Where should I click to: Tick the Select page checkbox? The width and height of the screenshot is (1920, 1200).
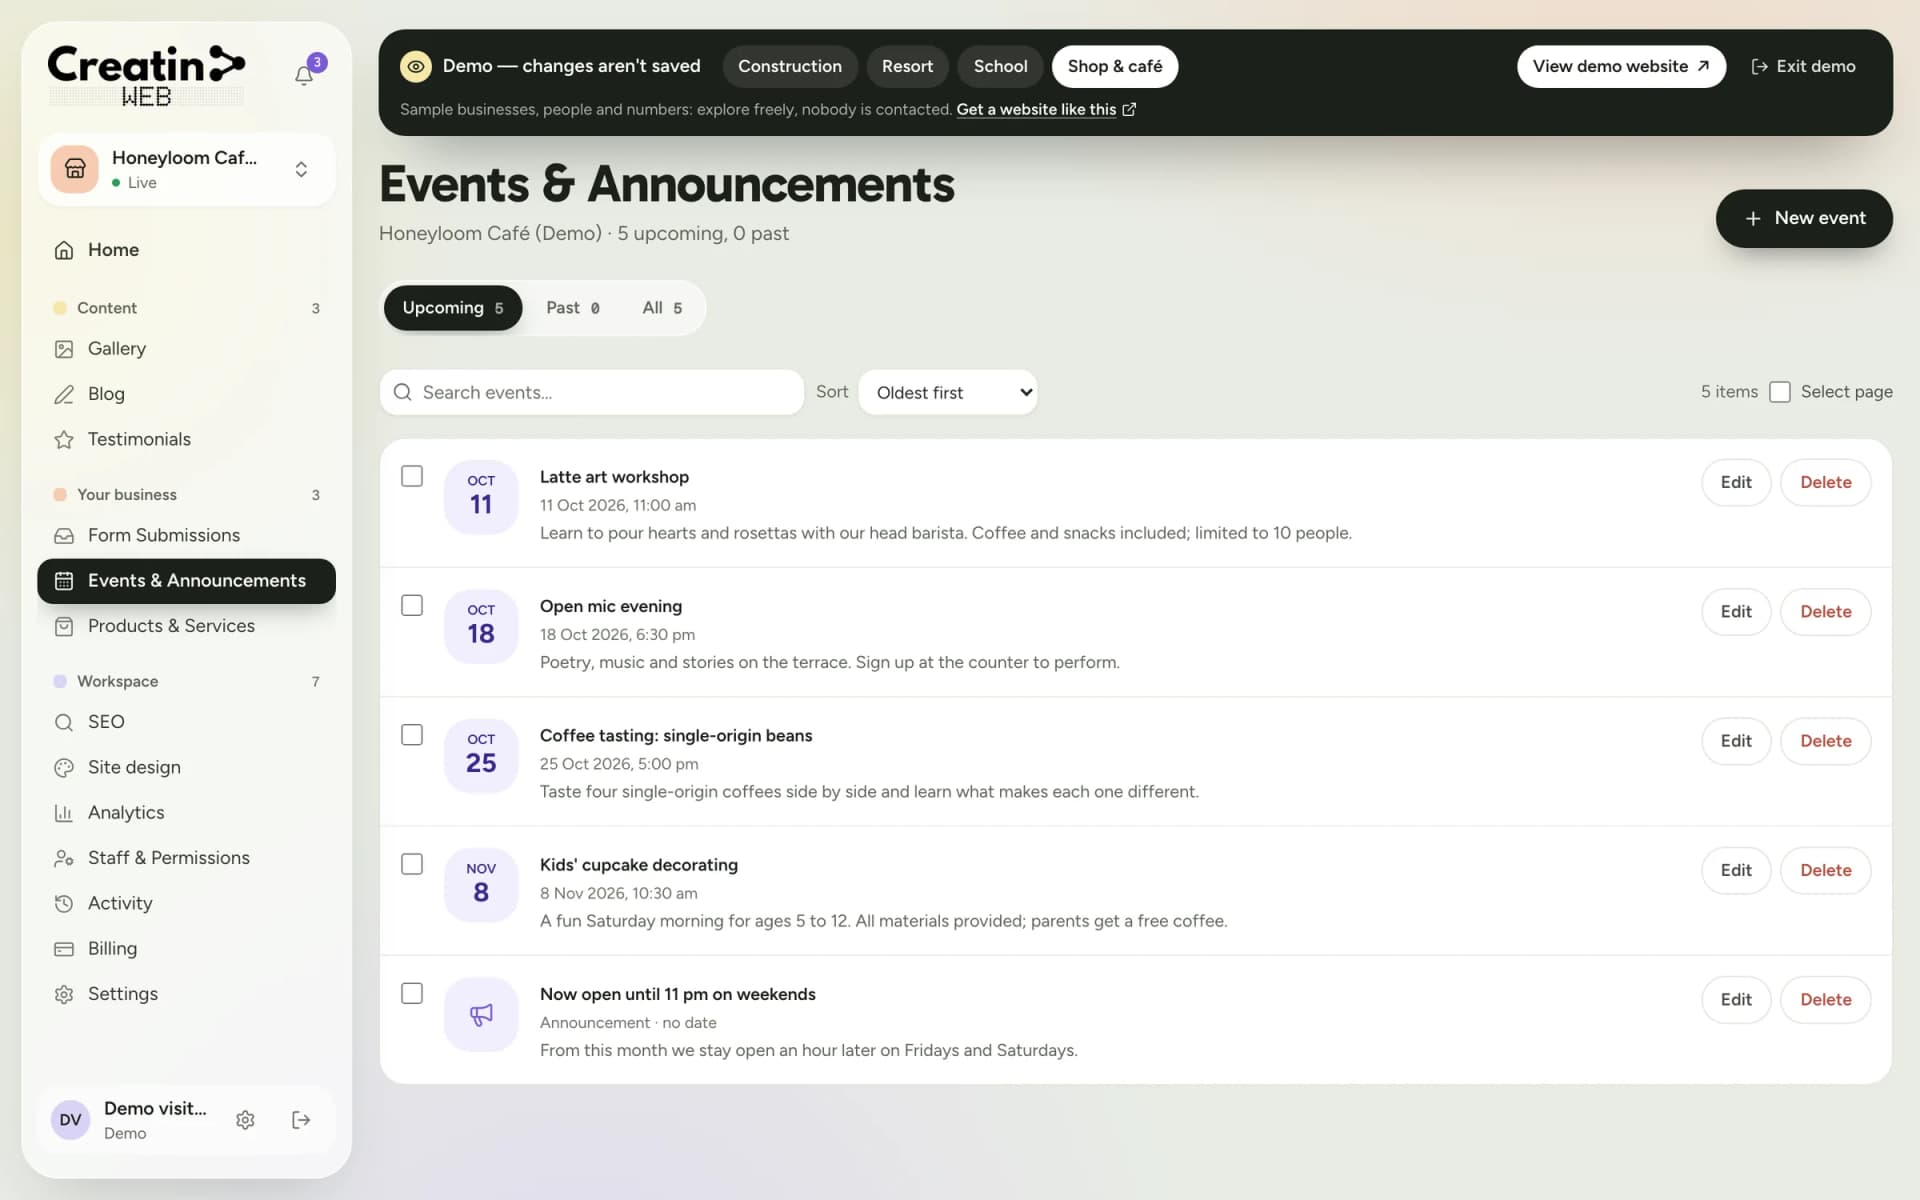1780,392
